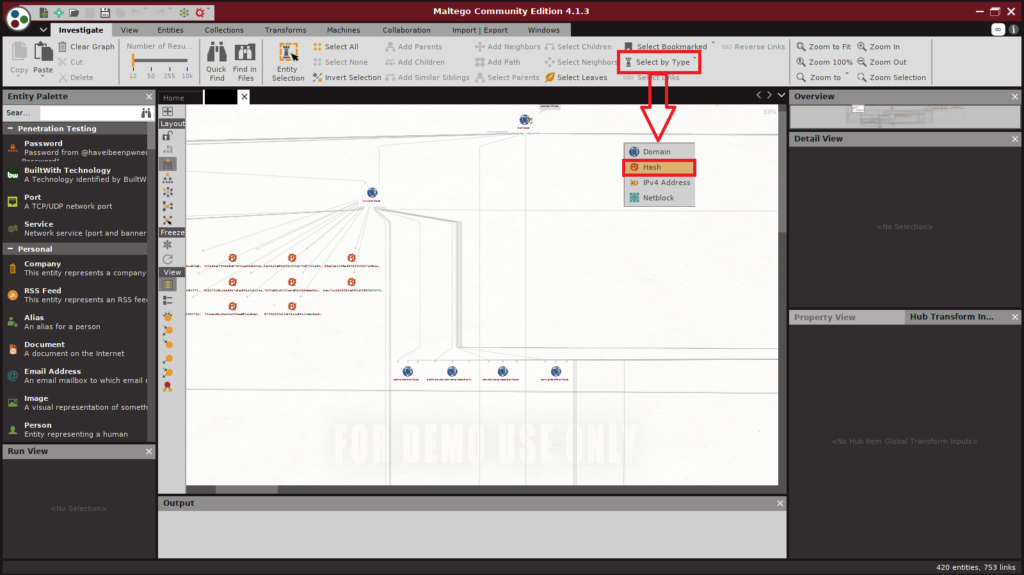Click the Maltego application logo button
The height and width of the screenshot is (575, 1024).
pos(17,16)
